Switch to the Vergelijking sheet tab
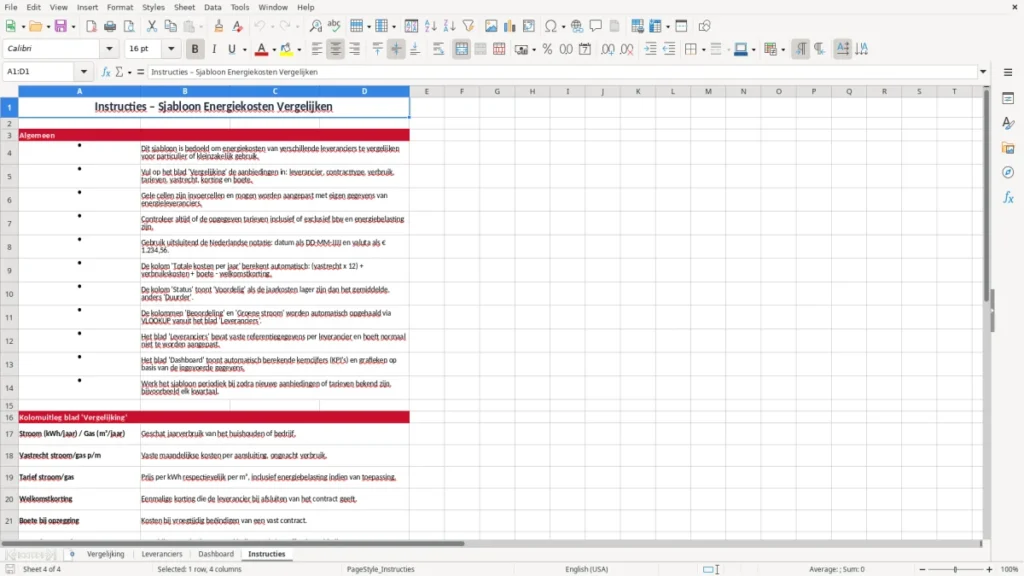 coord(105,554)
